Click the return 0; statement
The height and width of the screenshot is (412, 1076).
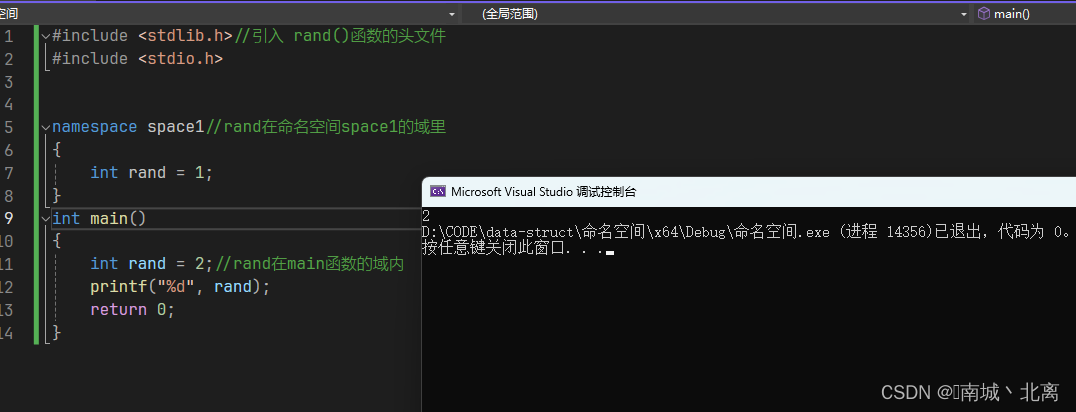(x=132, y=310)
